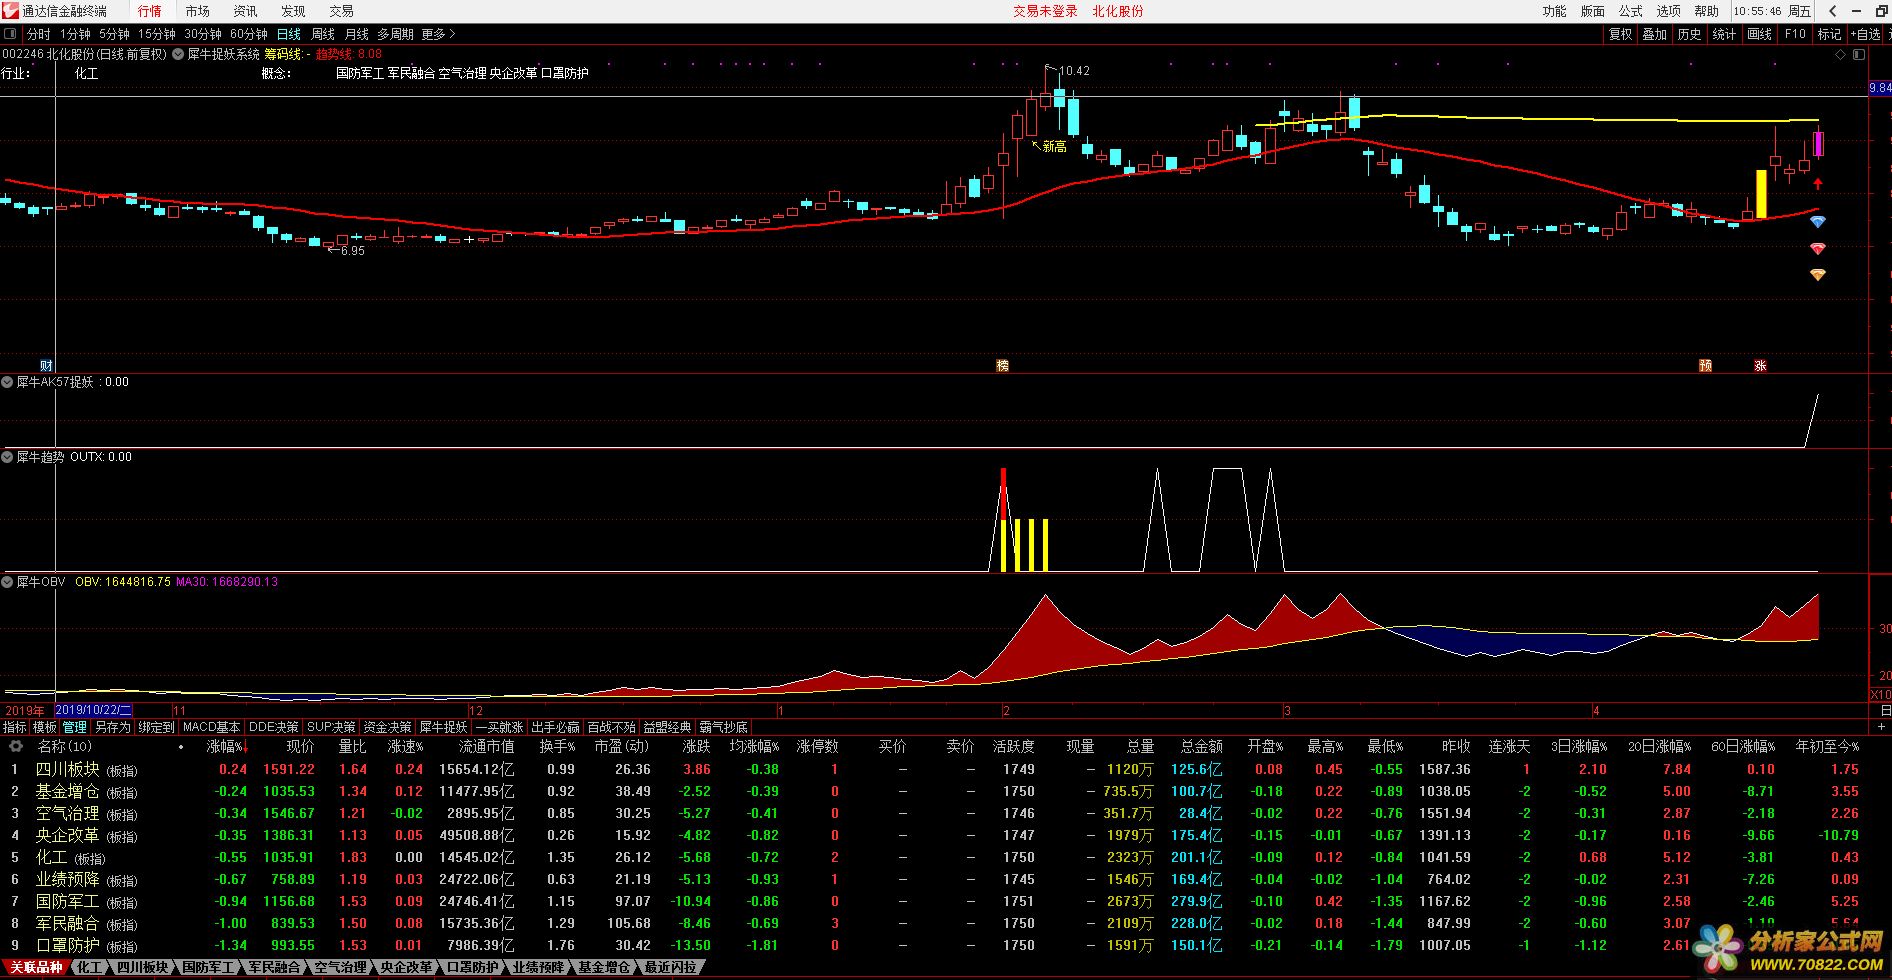Open the 功能 menu
The image size is (1892, 980).
pyautogui.click(x=1554, y=11)
